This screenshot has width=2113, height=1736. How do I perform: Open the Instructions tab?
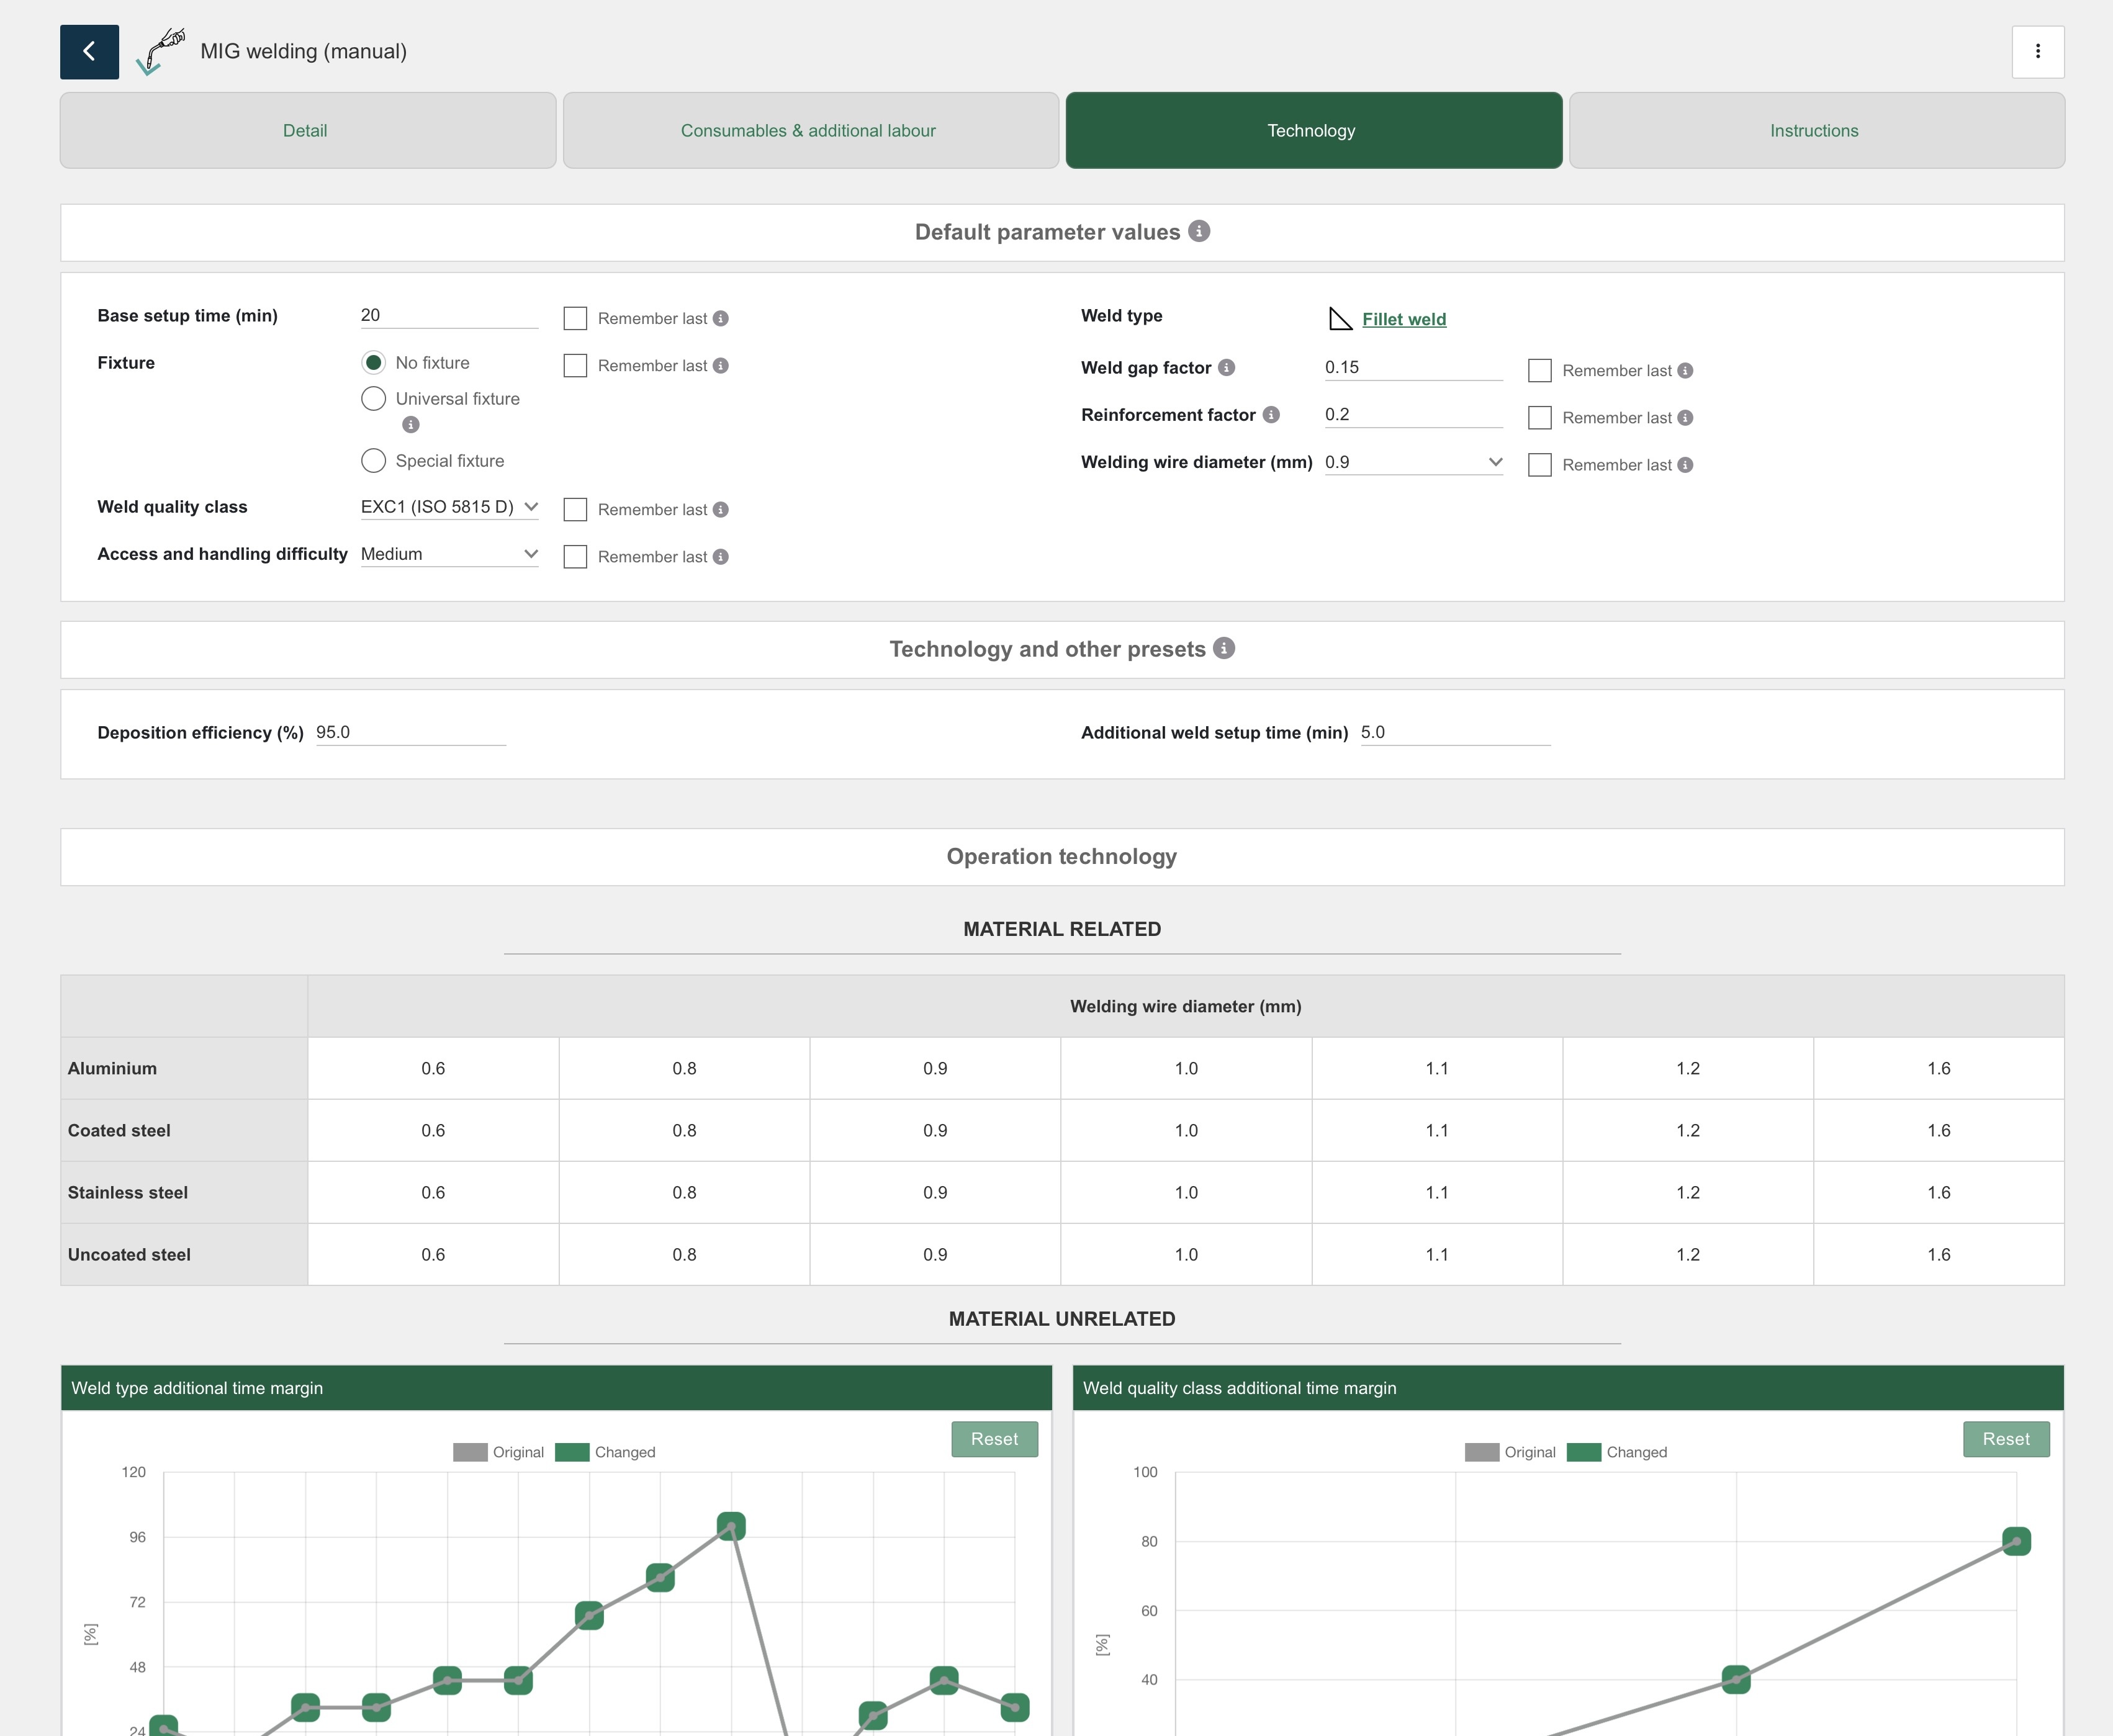point(1815,131)
